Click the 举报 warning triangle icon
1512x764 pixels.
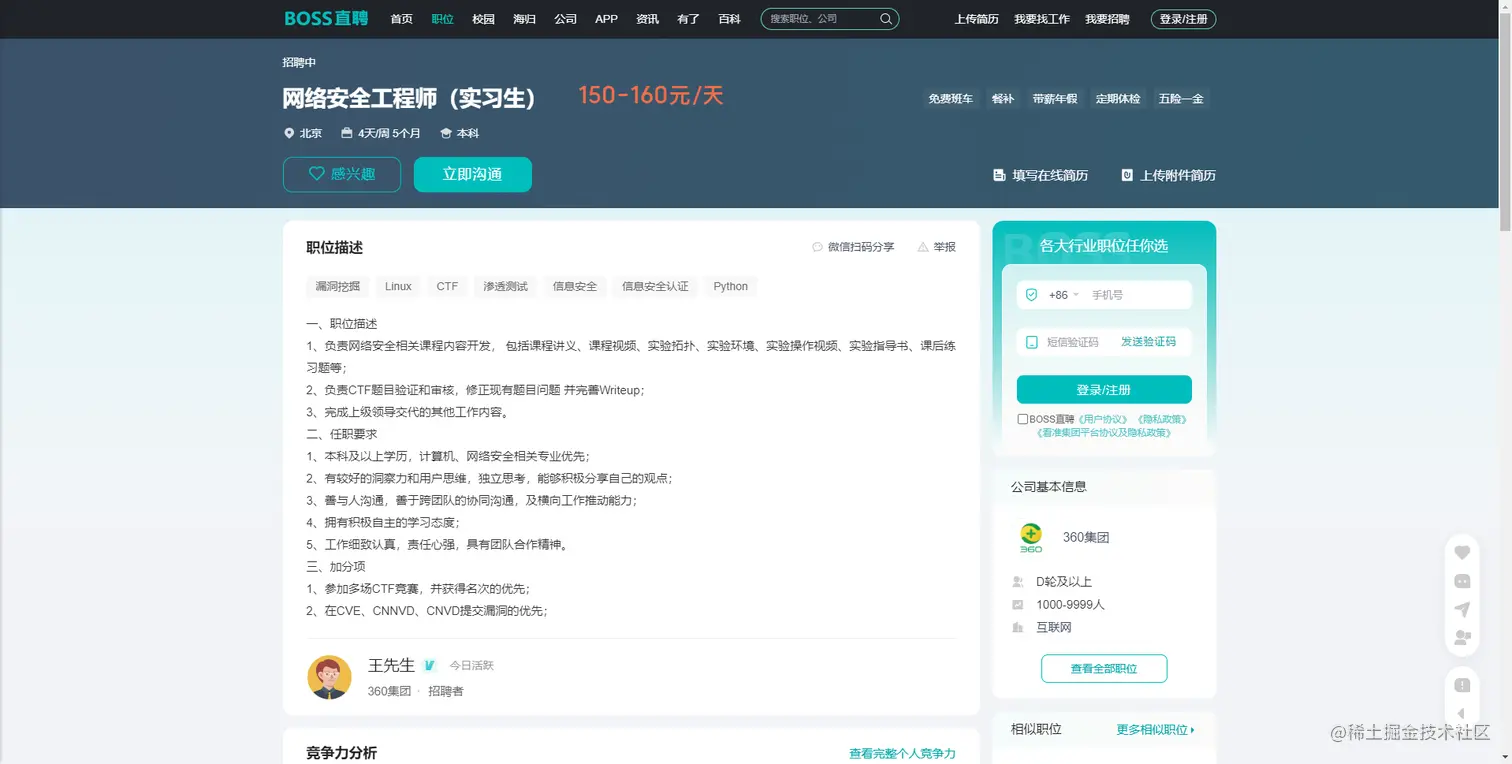[923, 247]
